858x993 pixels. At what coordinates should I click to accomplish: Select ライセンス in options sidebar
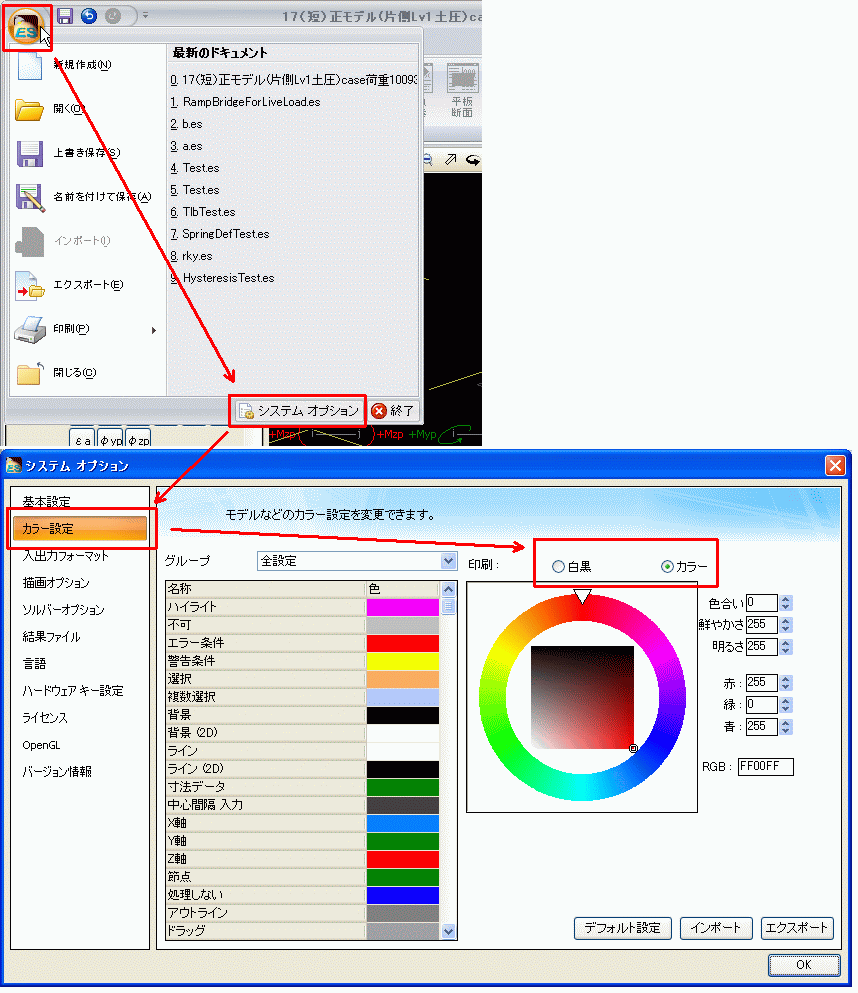point(45,718)
